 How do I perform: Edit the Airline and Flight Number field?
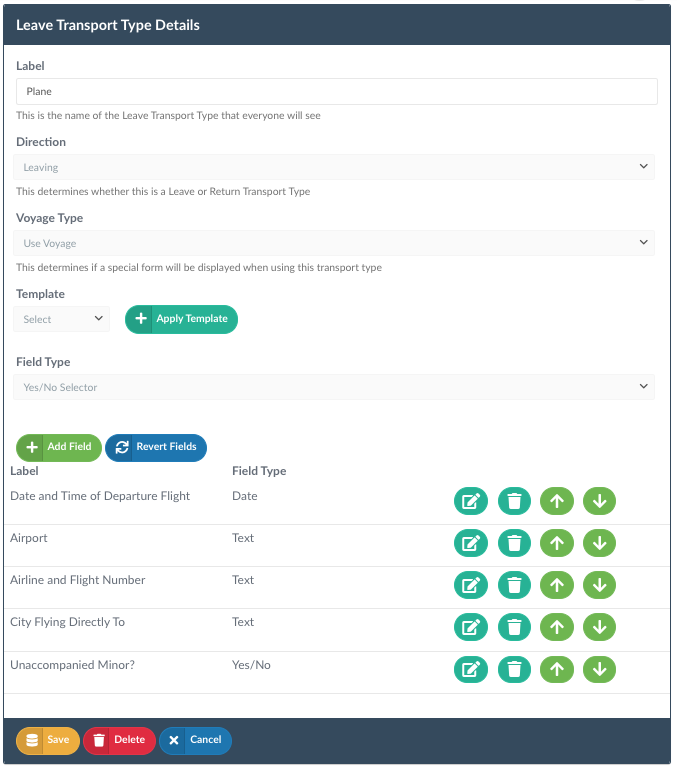coord(470,585)
